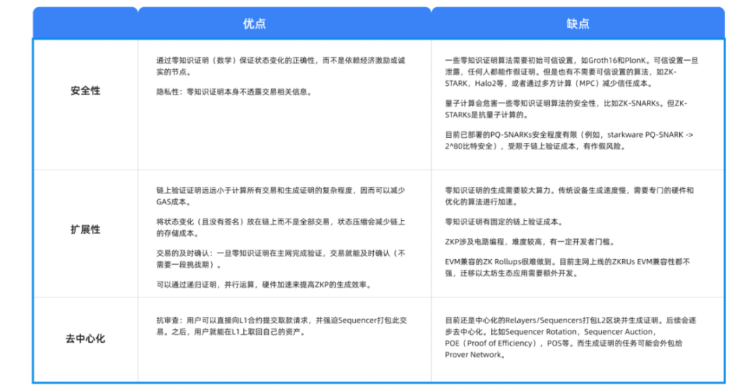Select the 扩展性 row label
Viewport: 742px width, 392px height.
85,230
